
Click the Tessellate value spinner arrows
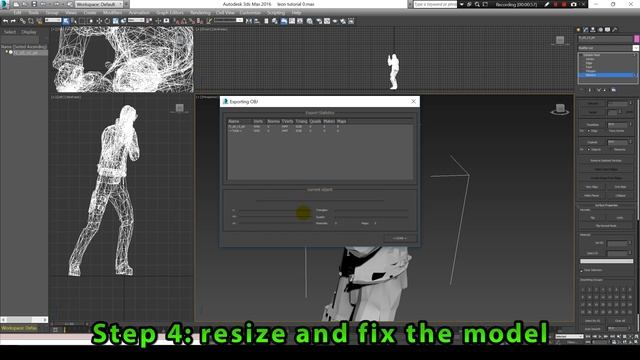coord(631,125)
